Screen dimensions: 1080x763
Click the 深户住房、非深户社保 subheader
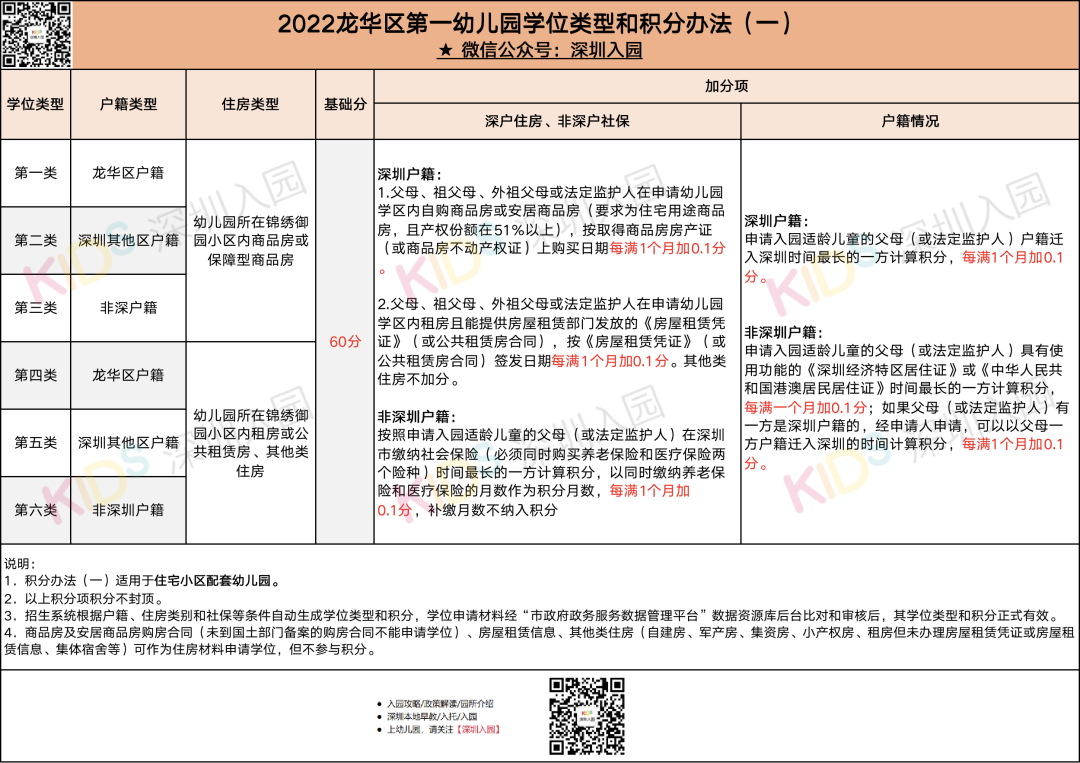557,121
